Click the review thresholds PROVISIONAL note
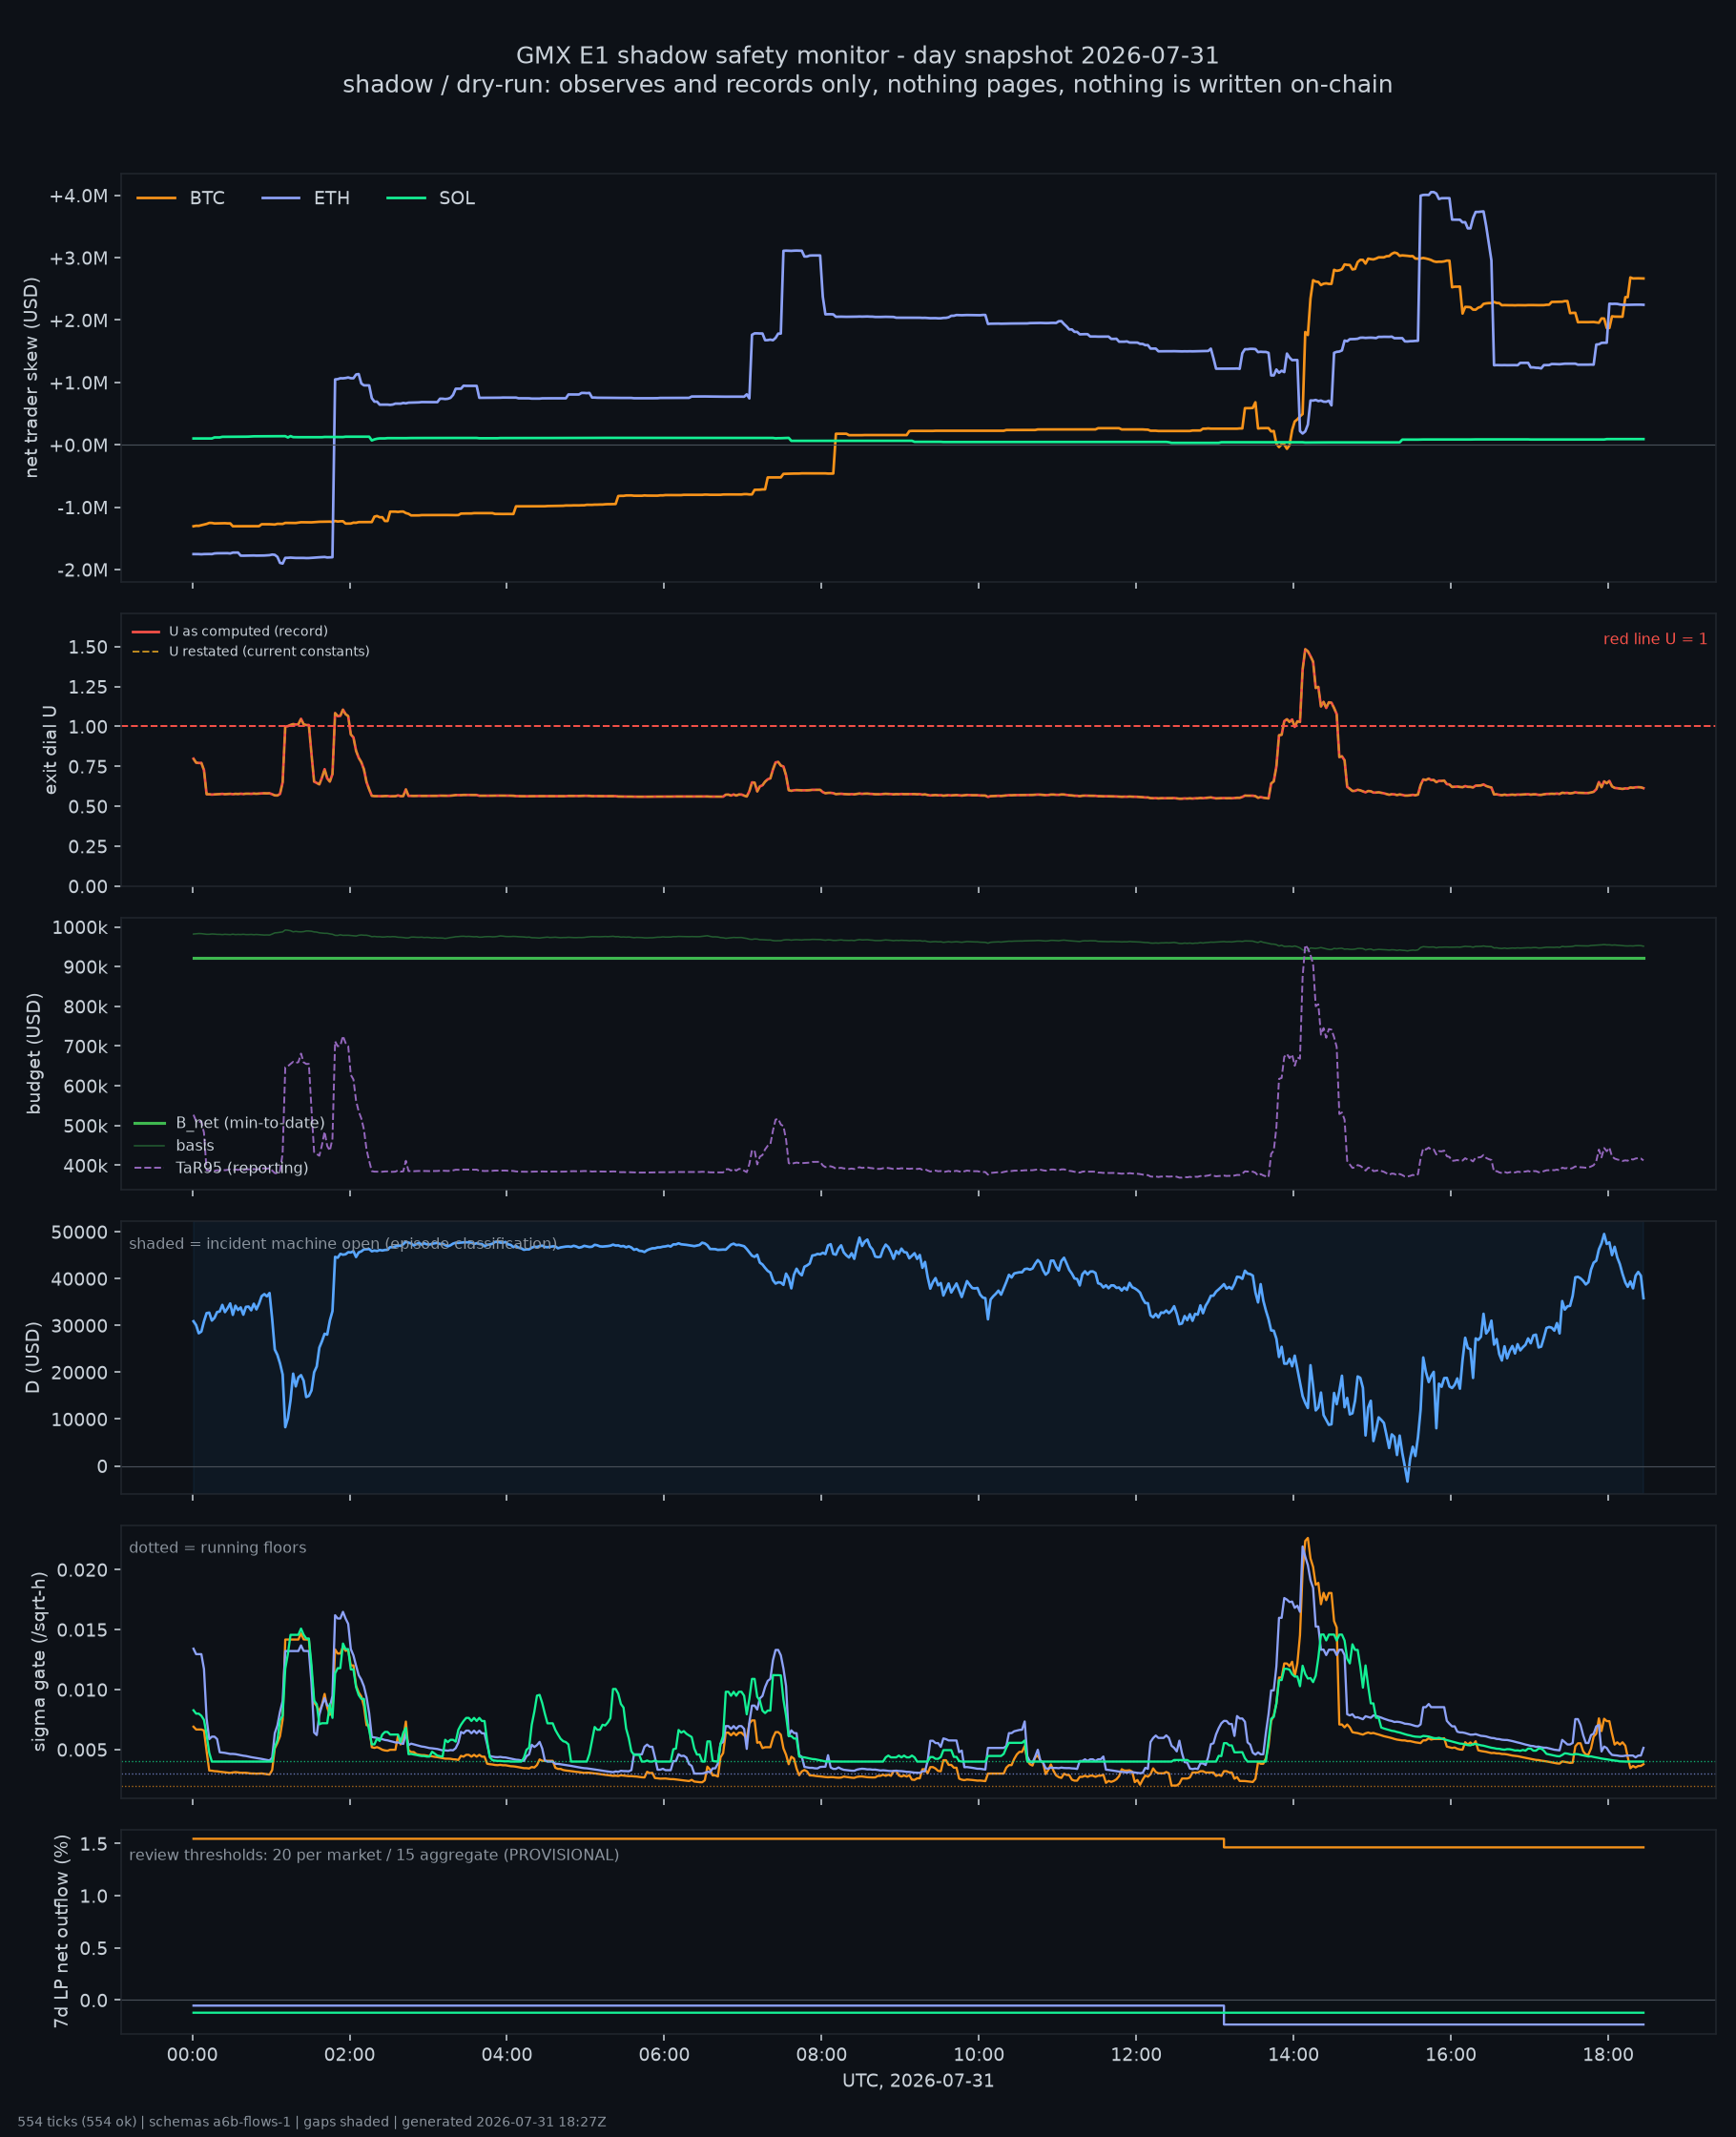Screen dimensions: 1736x2137 [x=374, y=1855]
